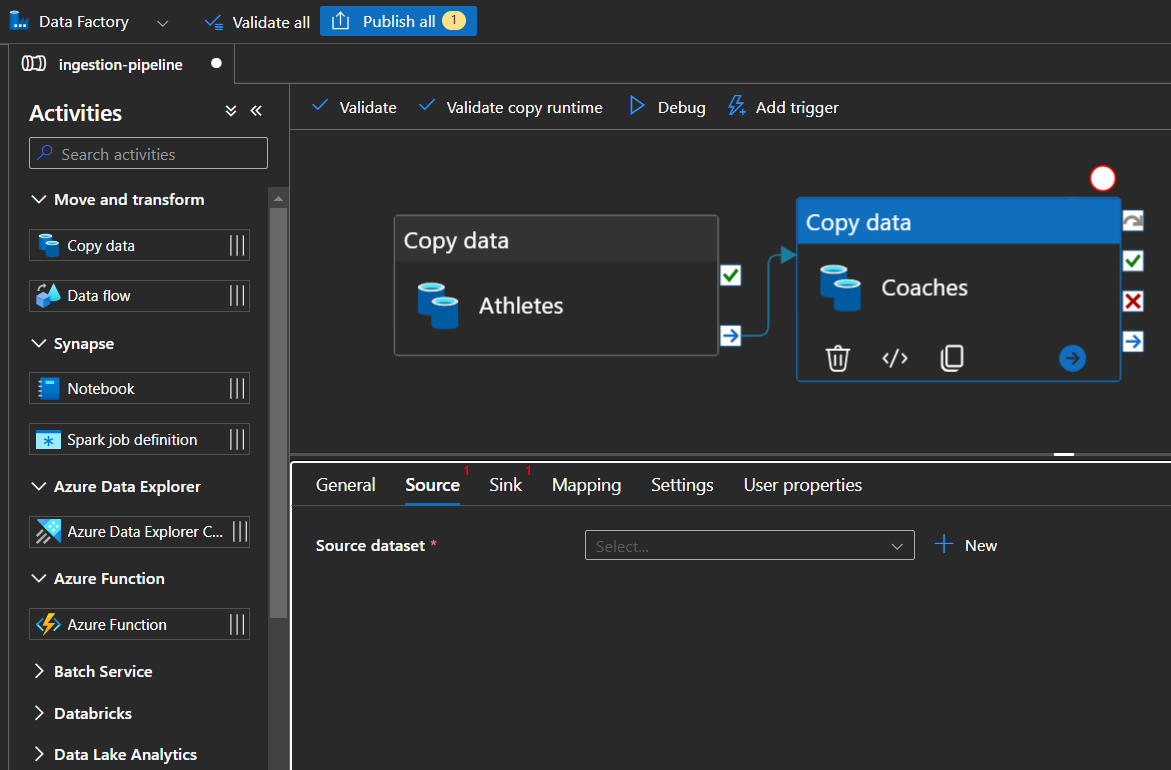The width and height of the screenshot is (1171, 770).
Task: Click the Azure Data Explorer Command activity
Action: pyautogui.click(x=139, y=531)
